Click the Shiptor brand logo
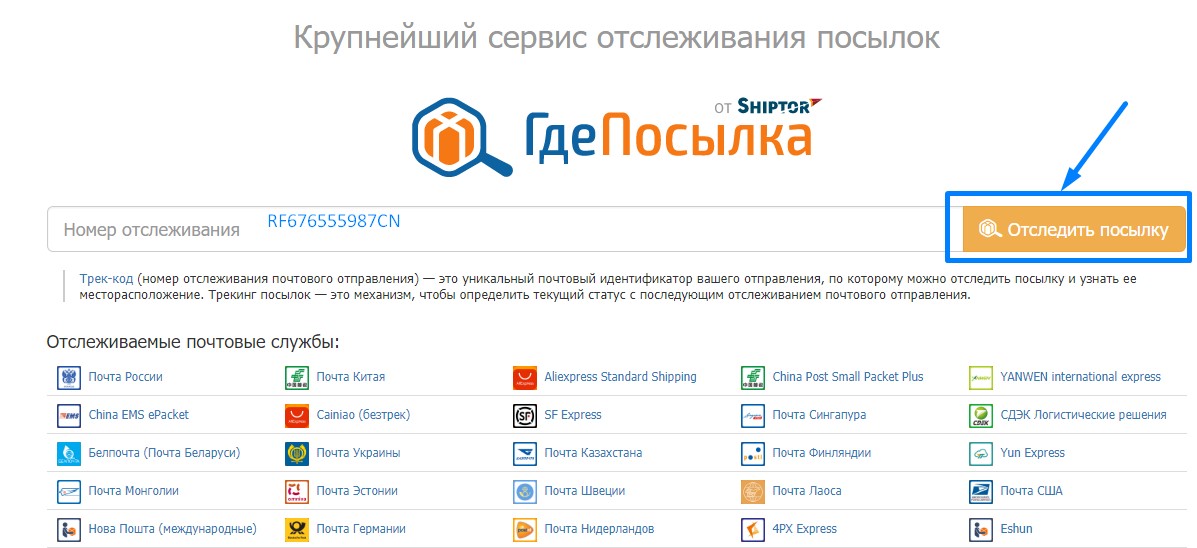The height and width of the screenshot is (548, 1197). point(779,106)
